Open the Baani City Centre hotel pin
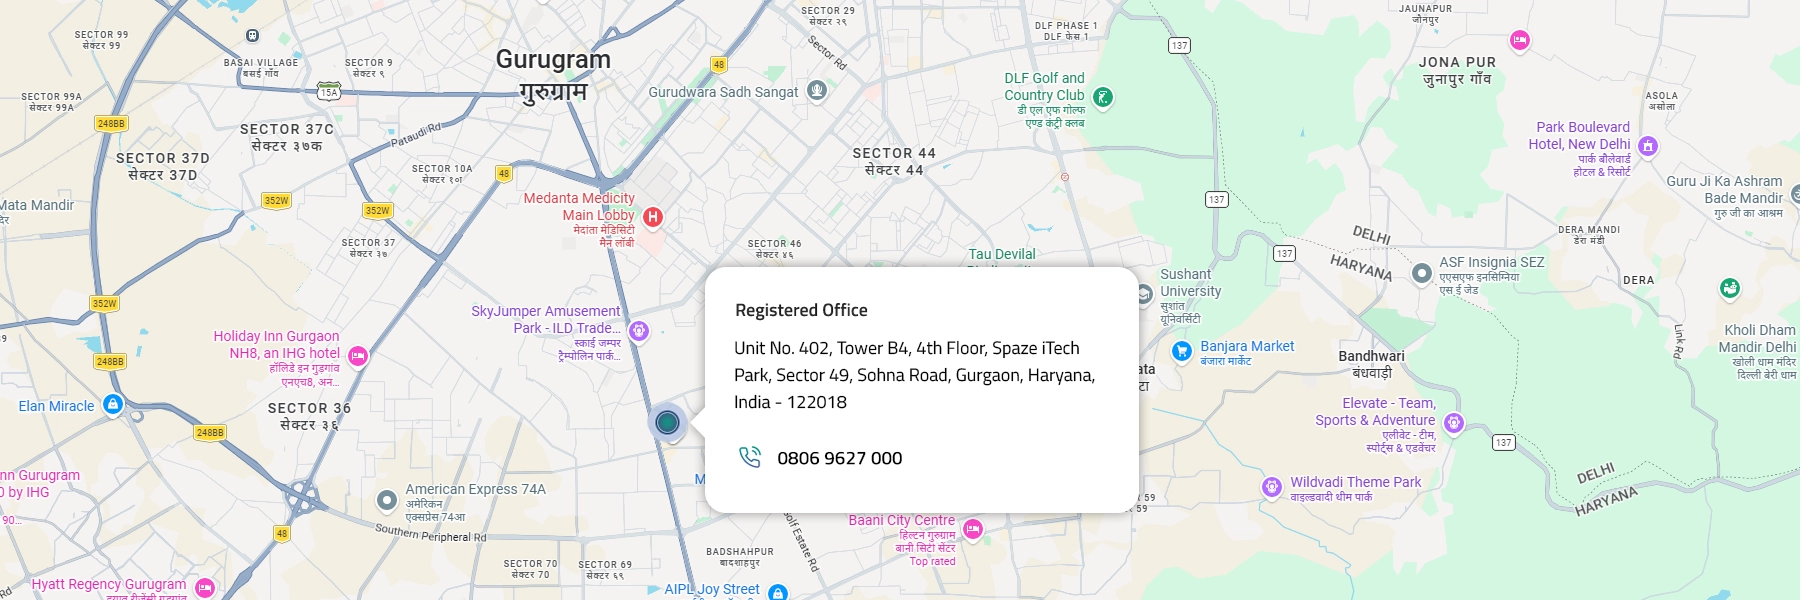The height and width of the screenshot is (600, 1800). coord(973,529)
